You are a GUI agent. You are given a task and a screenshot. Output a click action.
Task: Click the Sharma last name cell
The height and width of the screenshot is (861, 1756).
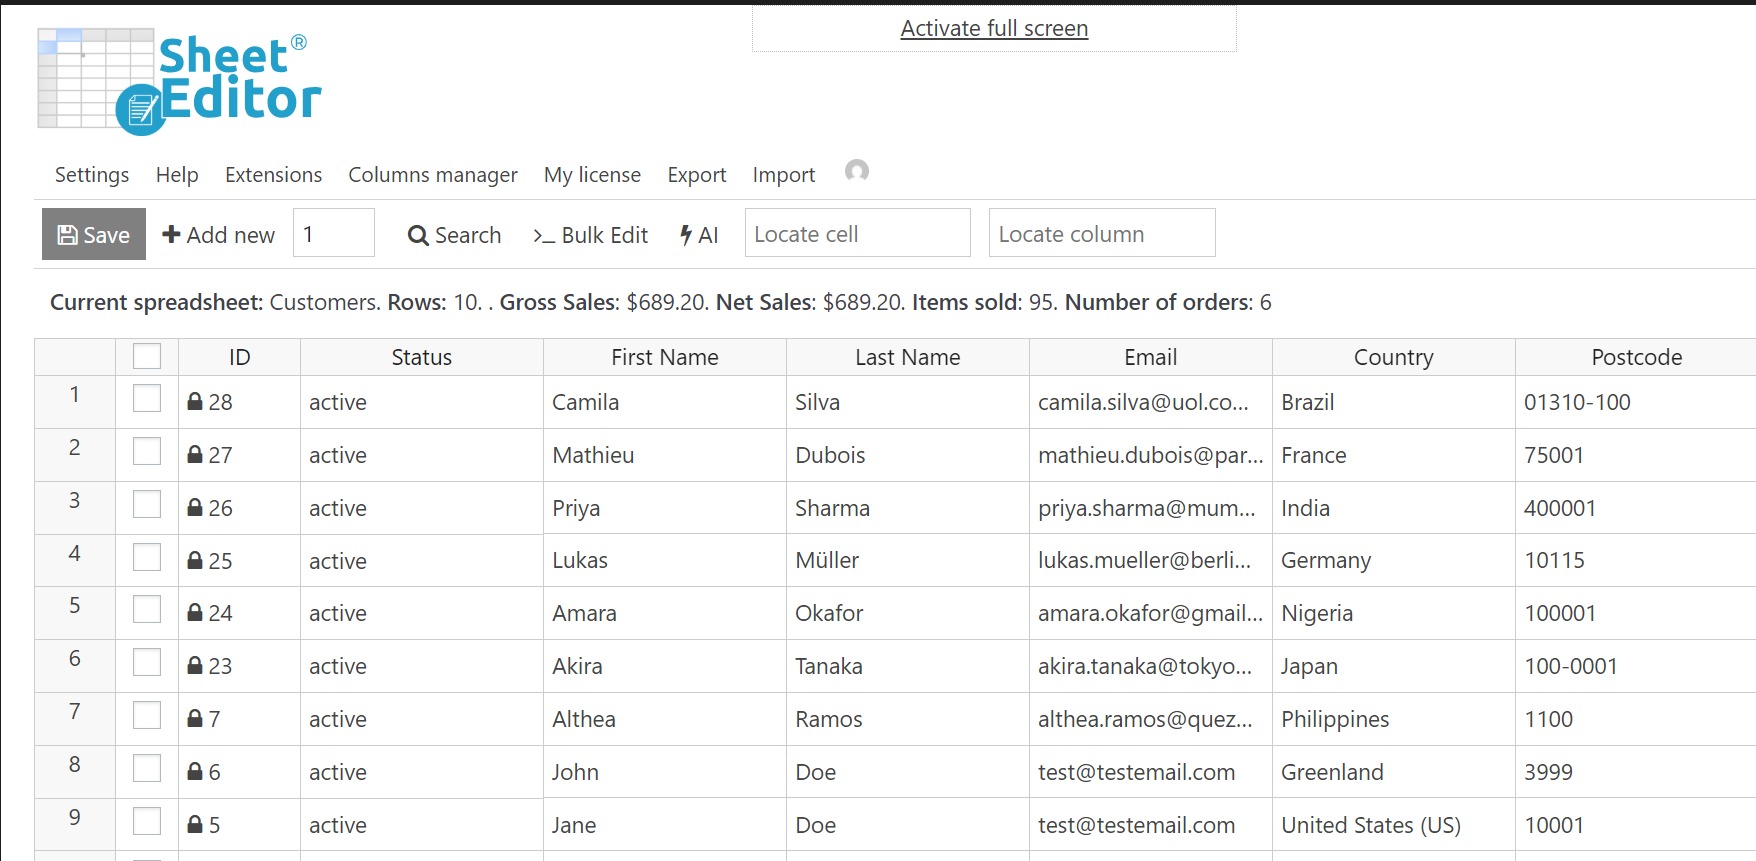pos(908,508)
